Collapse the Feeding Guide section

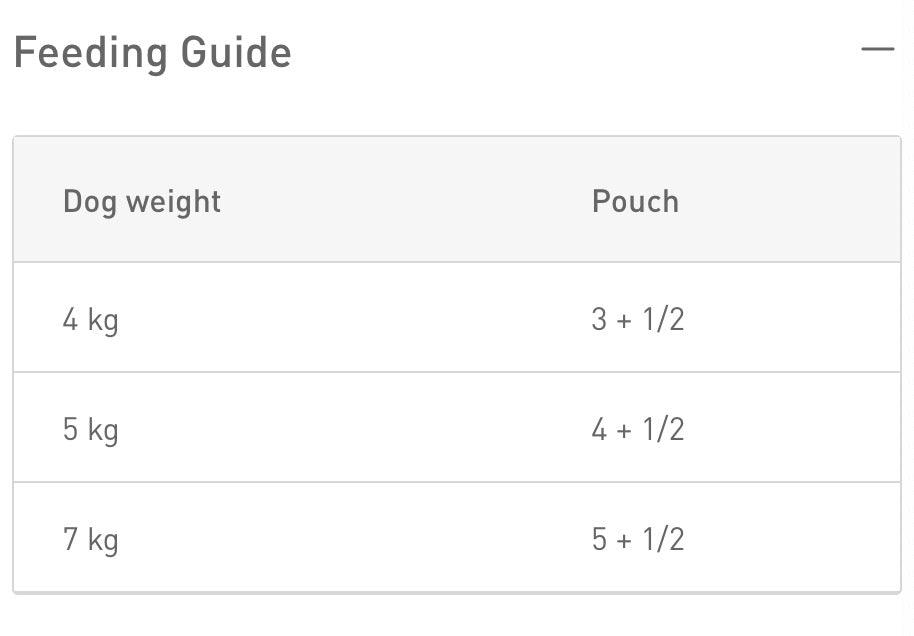(x=877, y=49)
